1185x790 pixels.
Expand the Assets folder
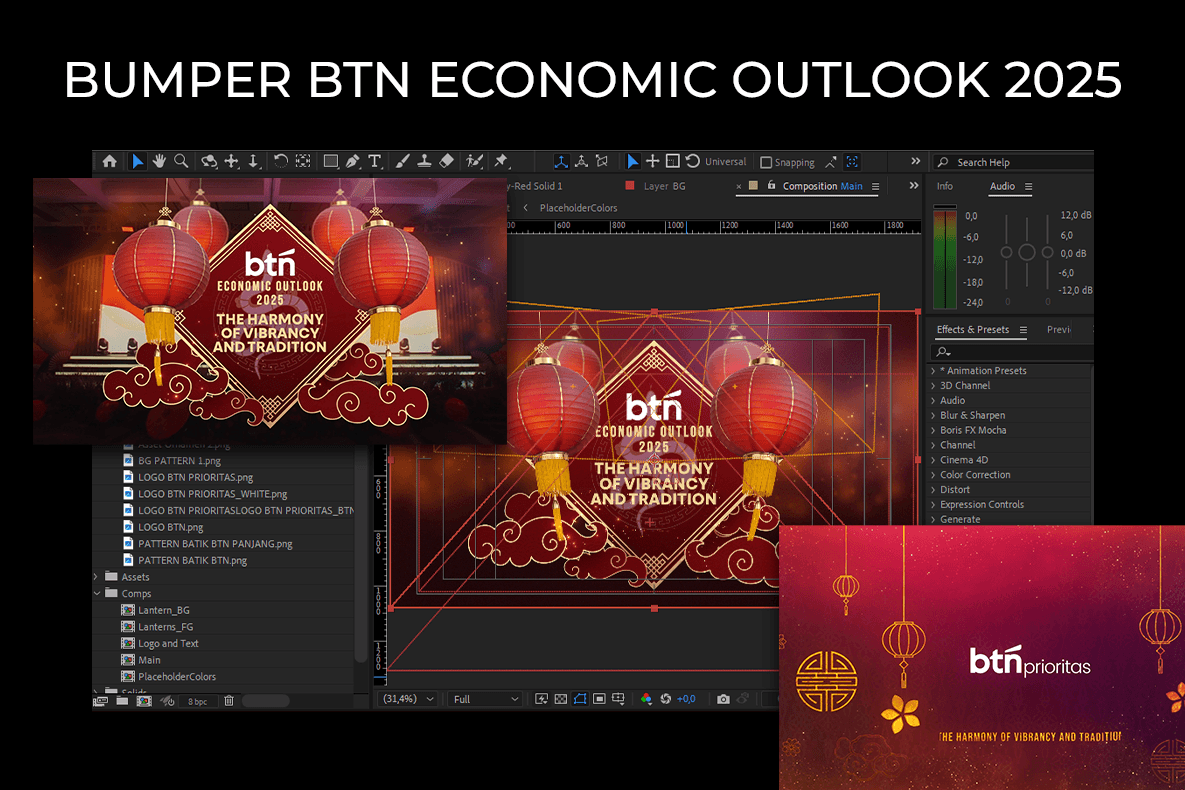[96, 577]
